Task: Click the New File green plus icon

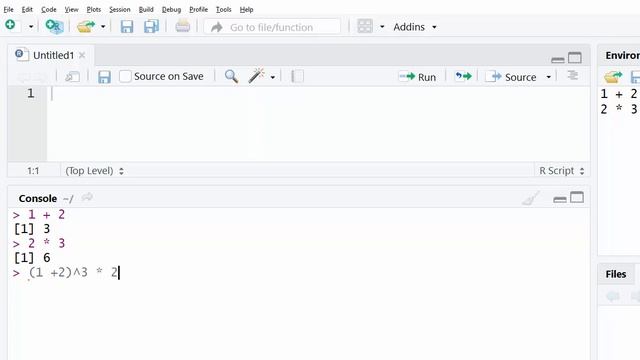Action: (x=11, y=26)
